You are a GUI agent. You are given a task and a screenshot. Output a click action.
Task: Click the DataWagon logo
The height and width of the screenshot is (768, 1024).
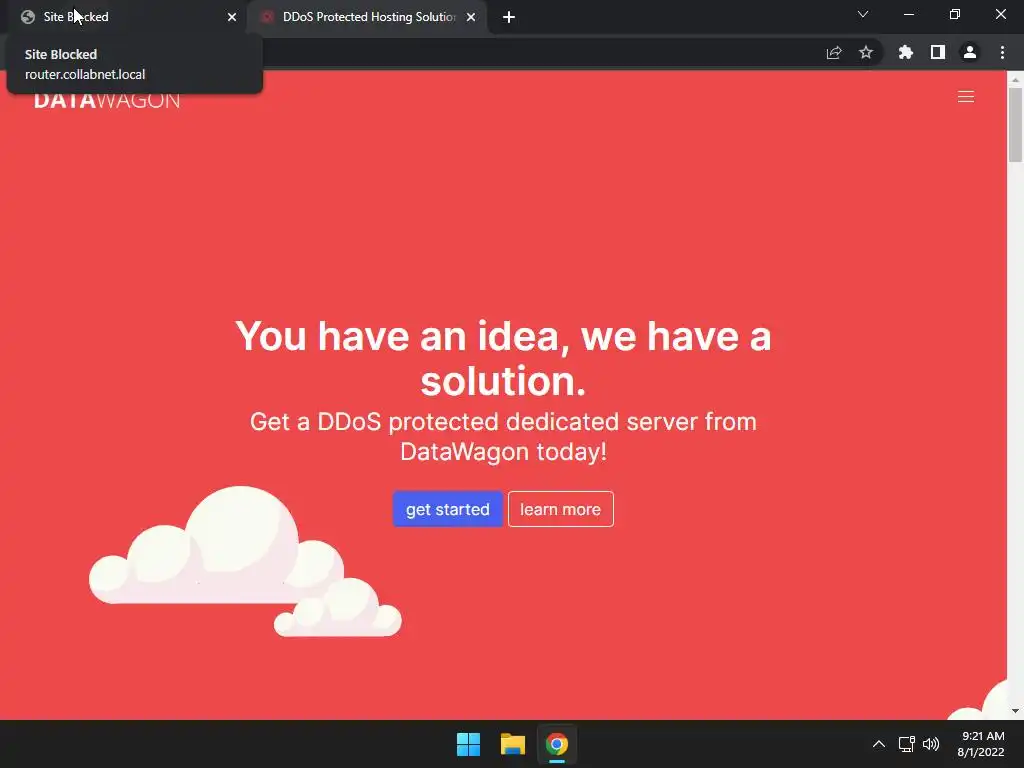[107, 100]
